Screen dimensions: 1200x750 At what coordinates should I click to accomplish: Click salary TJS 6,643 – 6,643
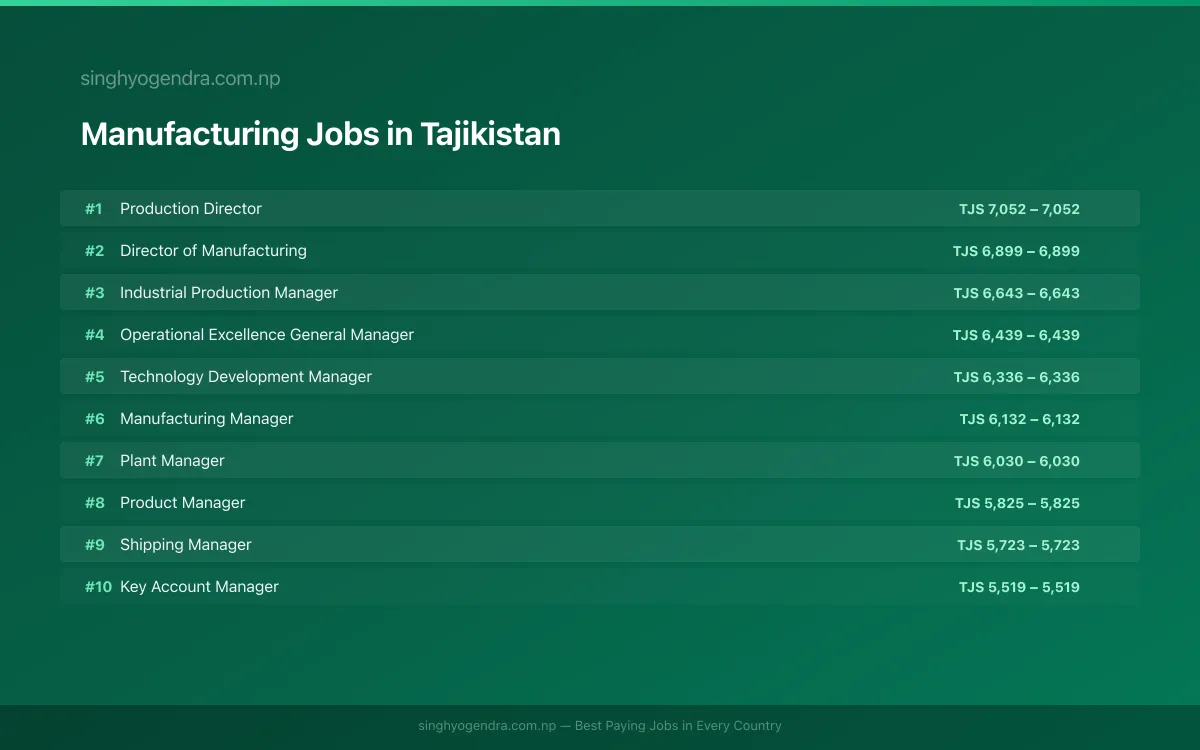[x=1016, y=293]
